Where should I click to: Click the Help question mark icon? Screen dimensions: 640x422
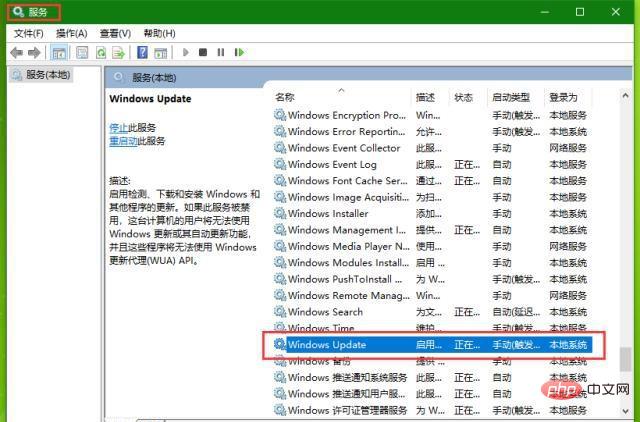click(142, 53)
